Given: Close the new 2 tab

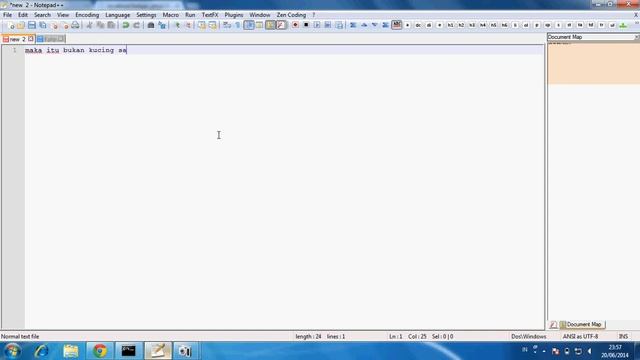Looking at the screenshot, I should 31,39.
